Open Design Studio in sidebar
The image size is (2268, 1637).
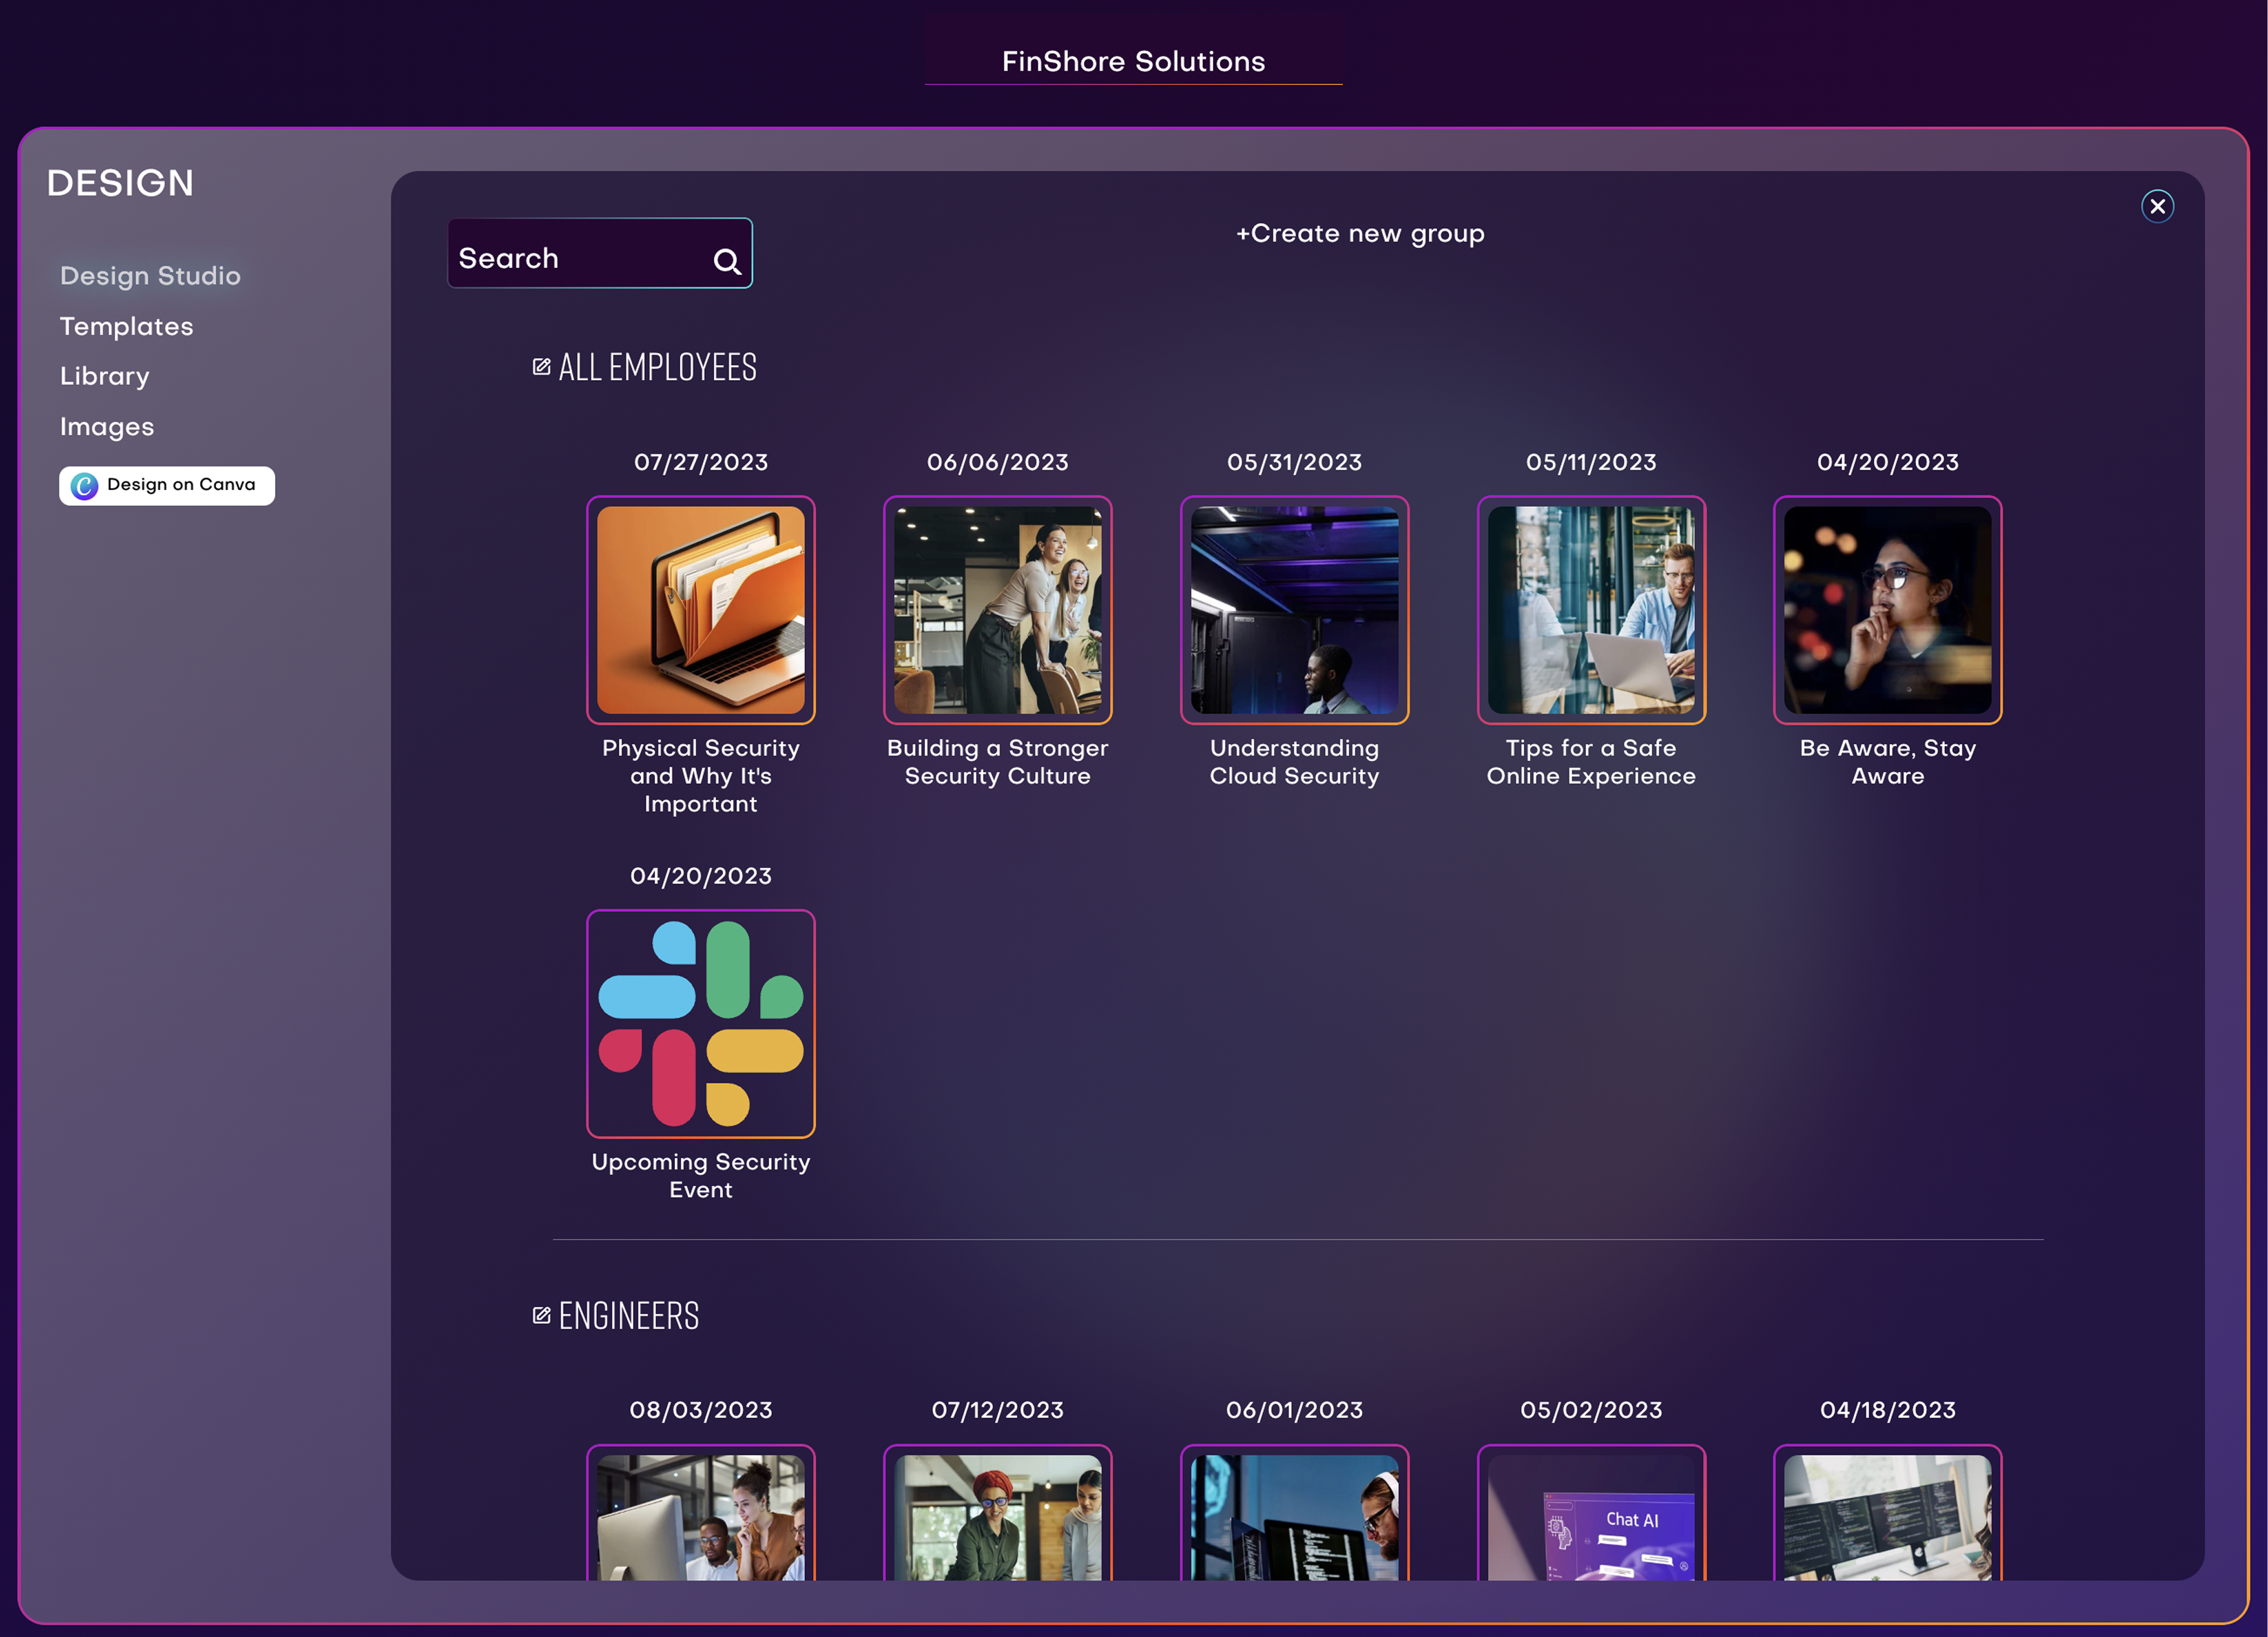(x=150, y=276)
